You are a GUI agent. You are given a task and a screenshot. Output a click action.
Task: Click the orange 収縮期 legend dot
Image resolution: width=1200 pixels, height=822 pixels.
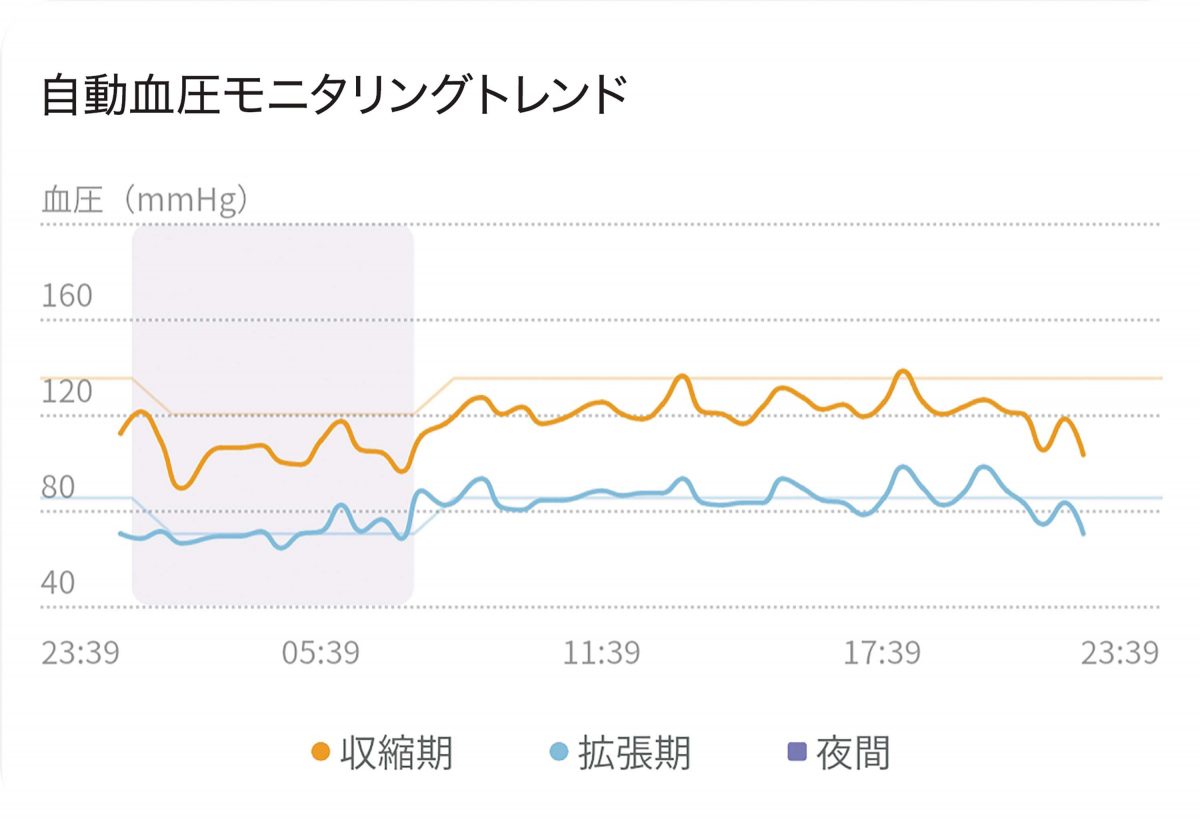click(321, 752)
